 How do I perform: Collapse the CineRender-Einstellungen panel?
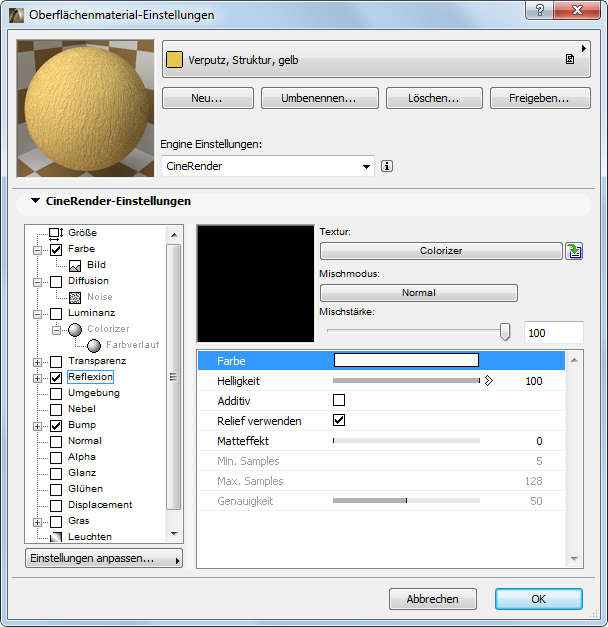click(36, 200)
